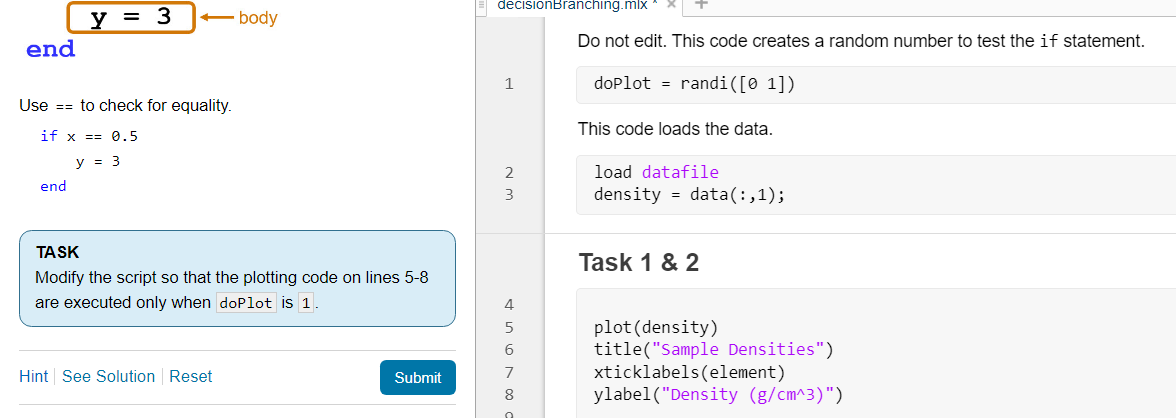Viewport: 1176px width, 418px height.
Task: Click the empty code line 4
Action: click(800, 305)
